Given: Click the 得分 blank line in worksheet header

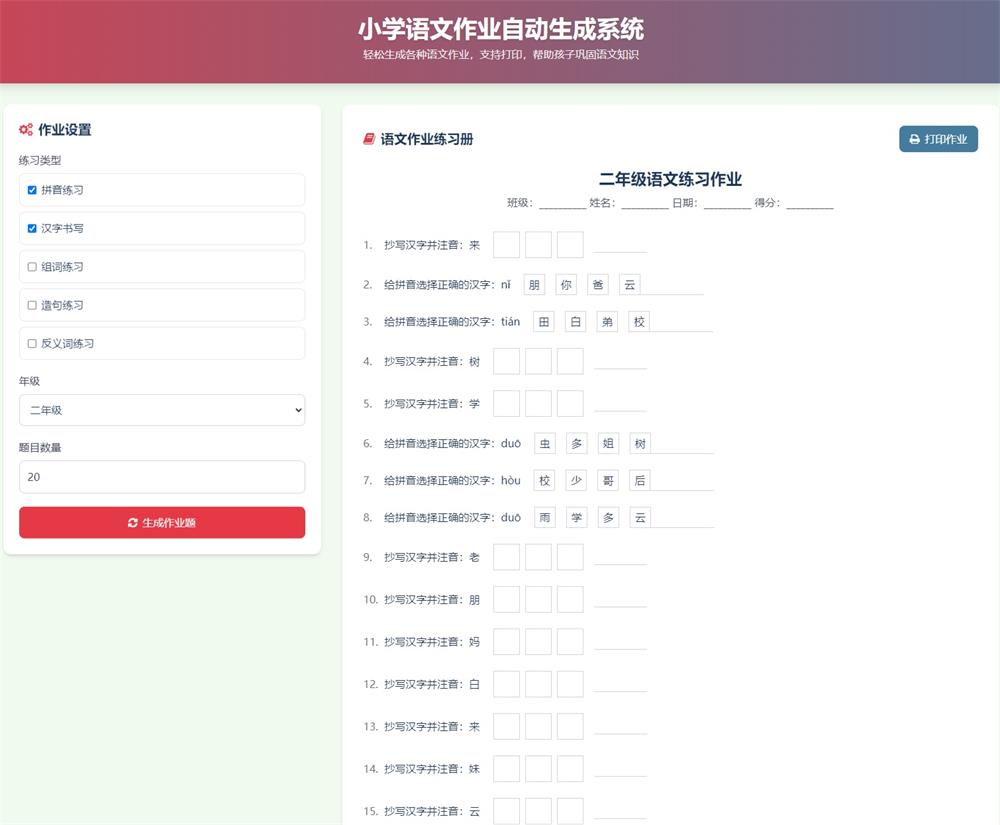Looking at the screenshot, I should click(810, 204).
